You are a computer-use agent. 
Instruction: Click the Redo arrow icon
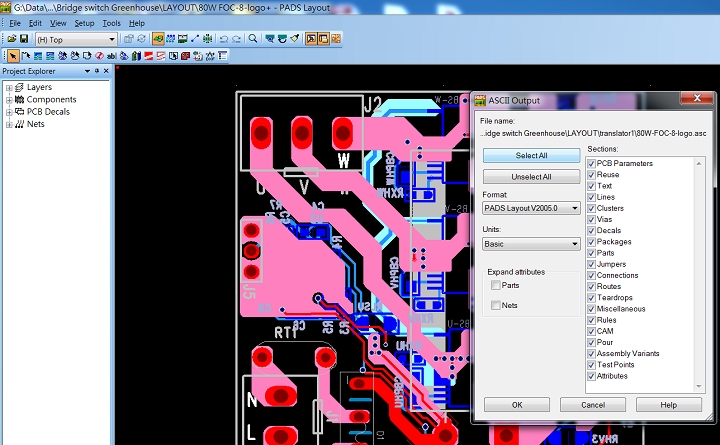click(237, 39)
